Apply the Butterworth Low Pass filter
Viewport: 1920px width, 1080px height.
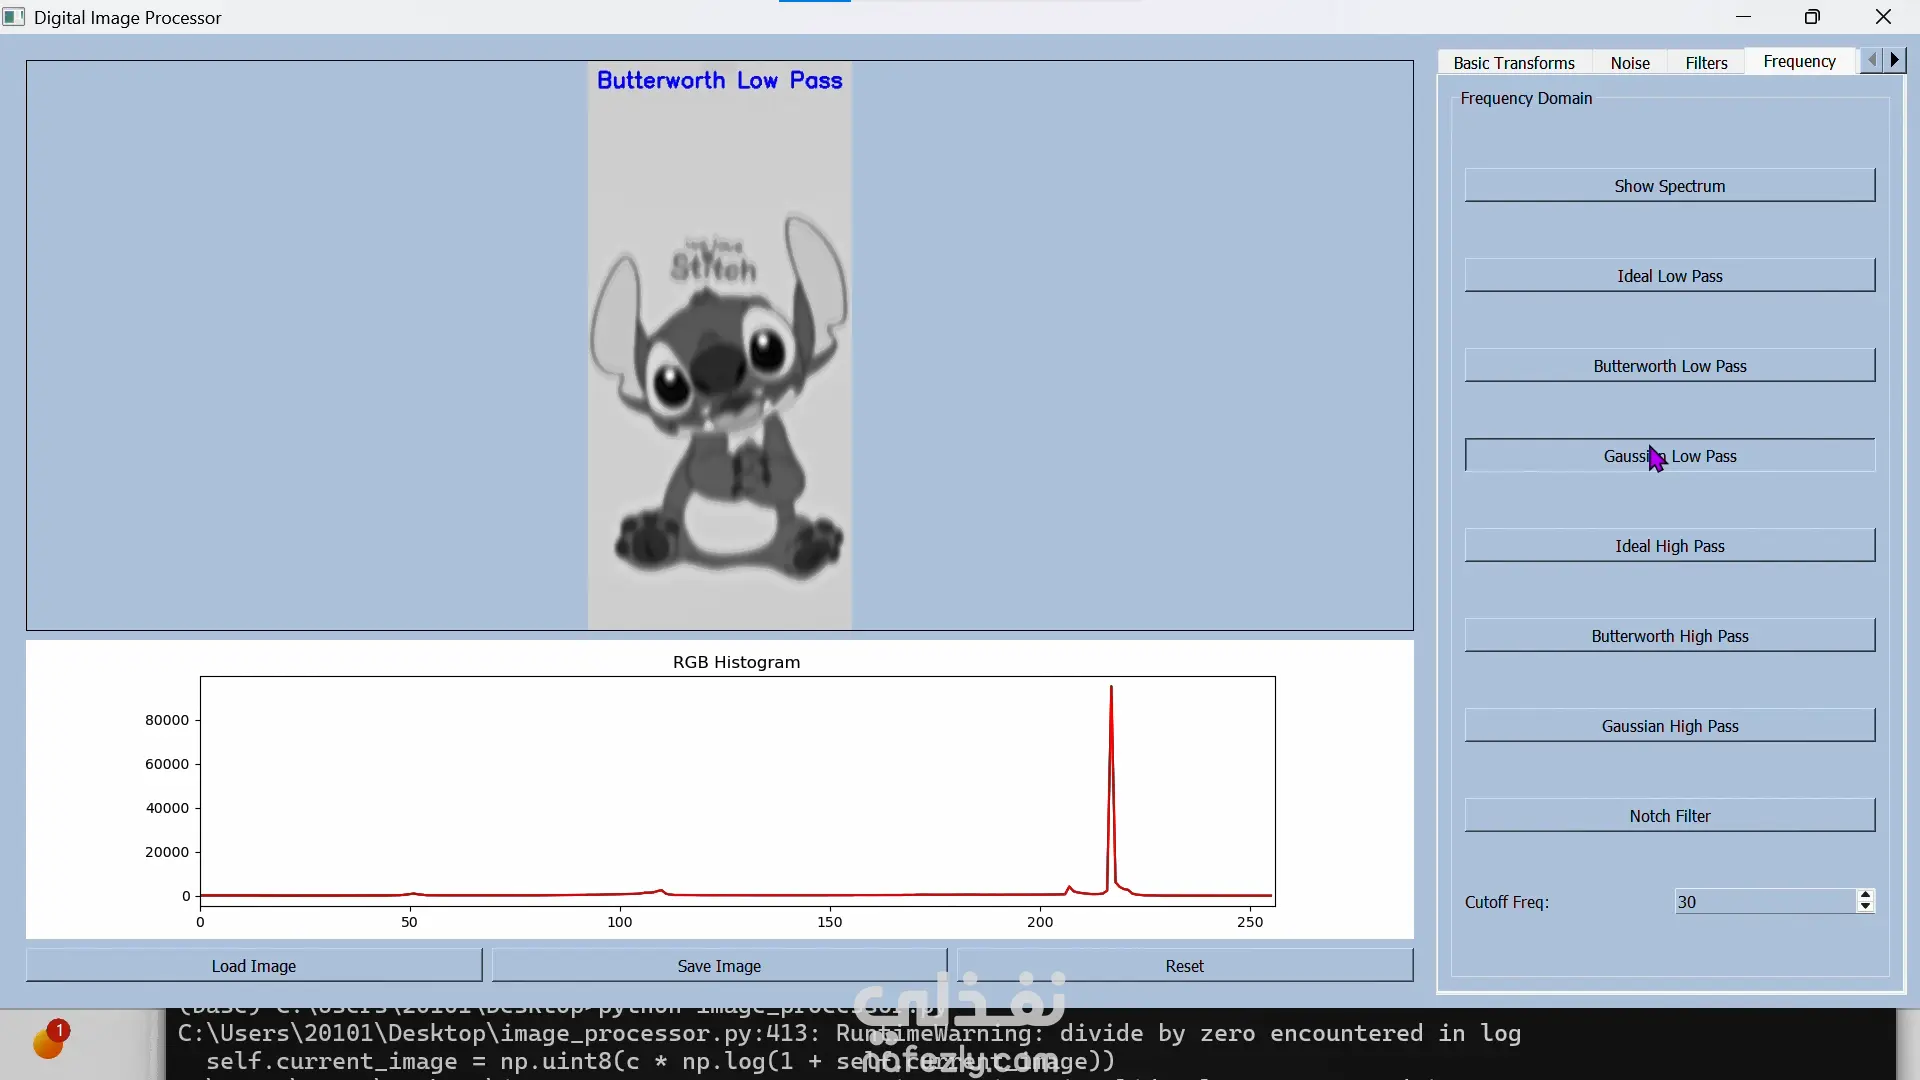1669,366
